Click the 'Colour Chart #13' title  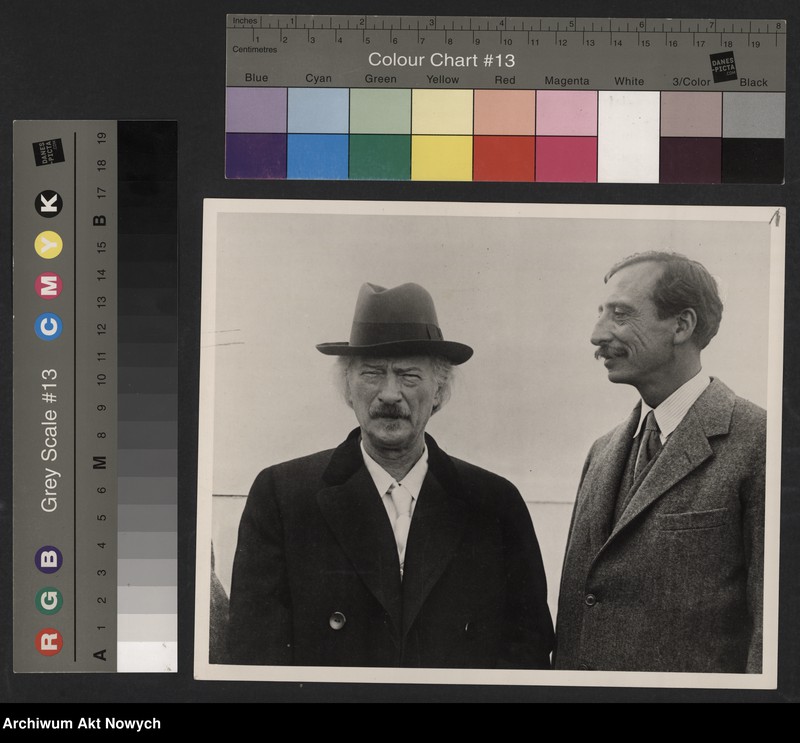point(441,60)
